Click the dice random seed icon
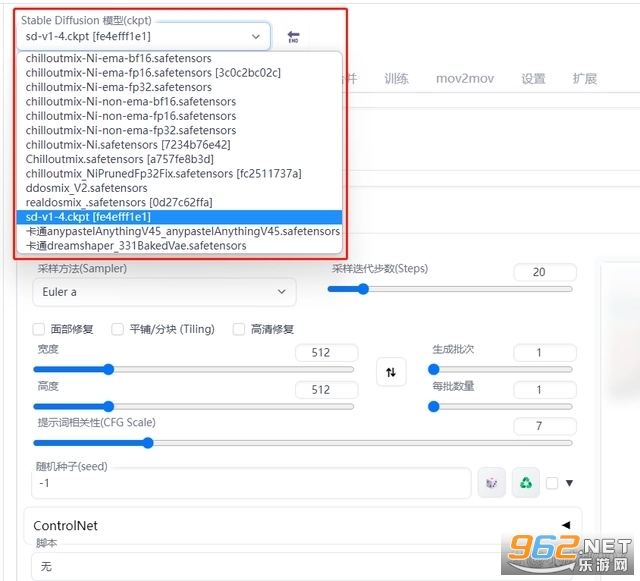The image size is (640, 581). tap(491, 483)
